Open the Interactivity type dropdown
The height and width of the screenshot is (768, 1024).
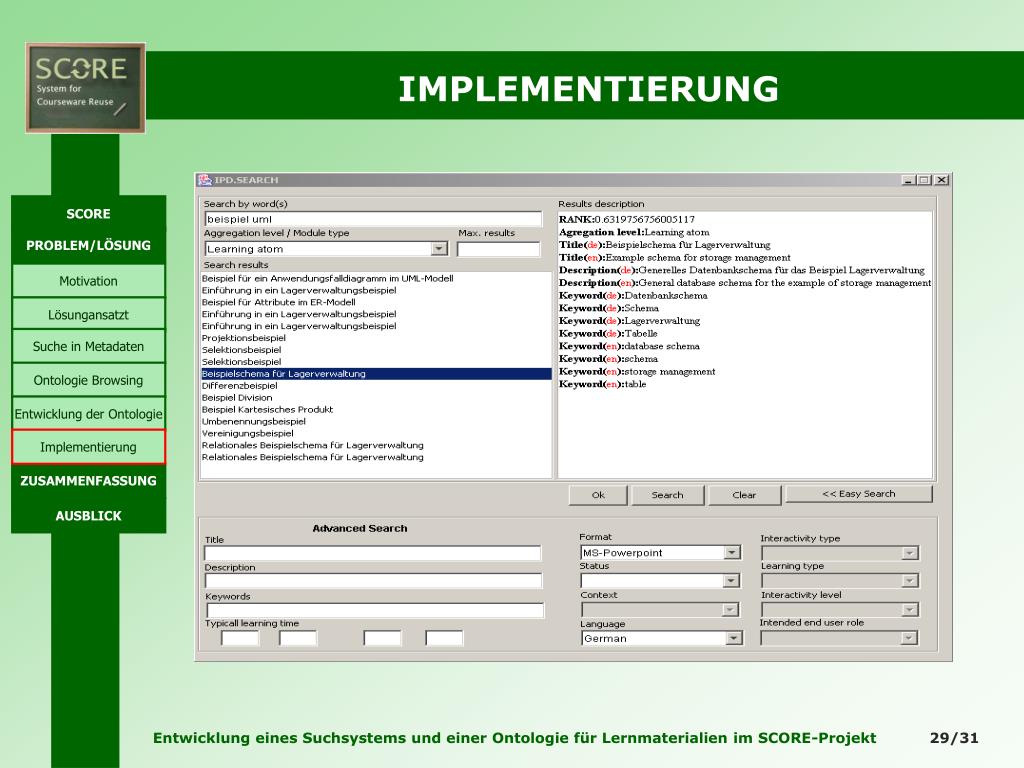[840, 553]
